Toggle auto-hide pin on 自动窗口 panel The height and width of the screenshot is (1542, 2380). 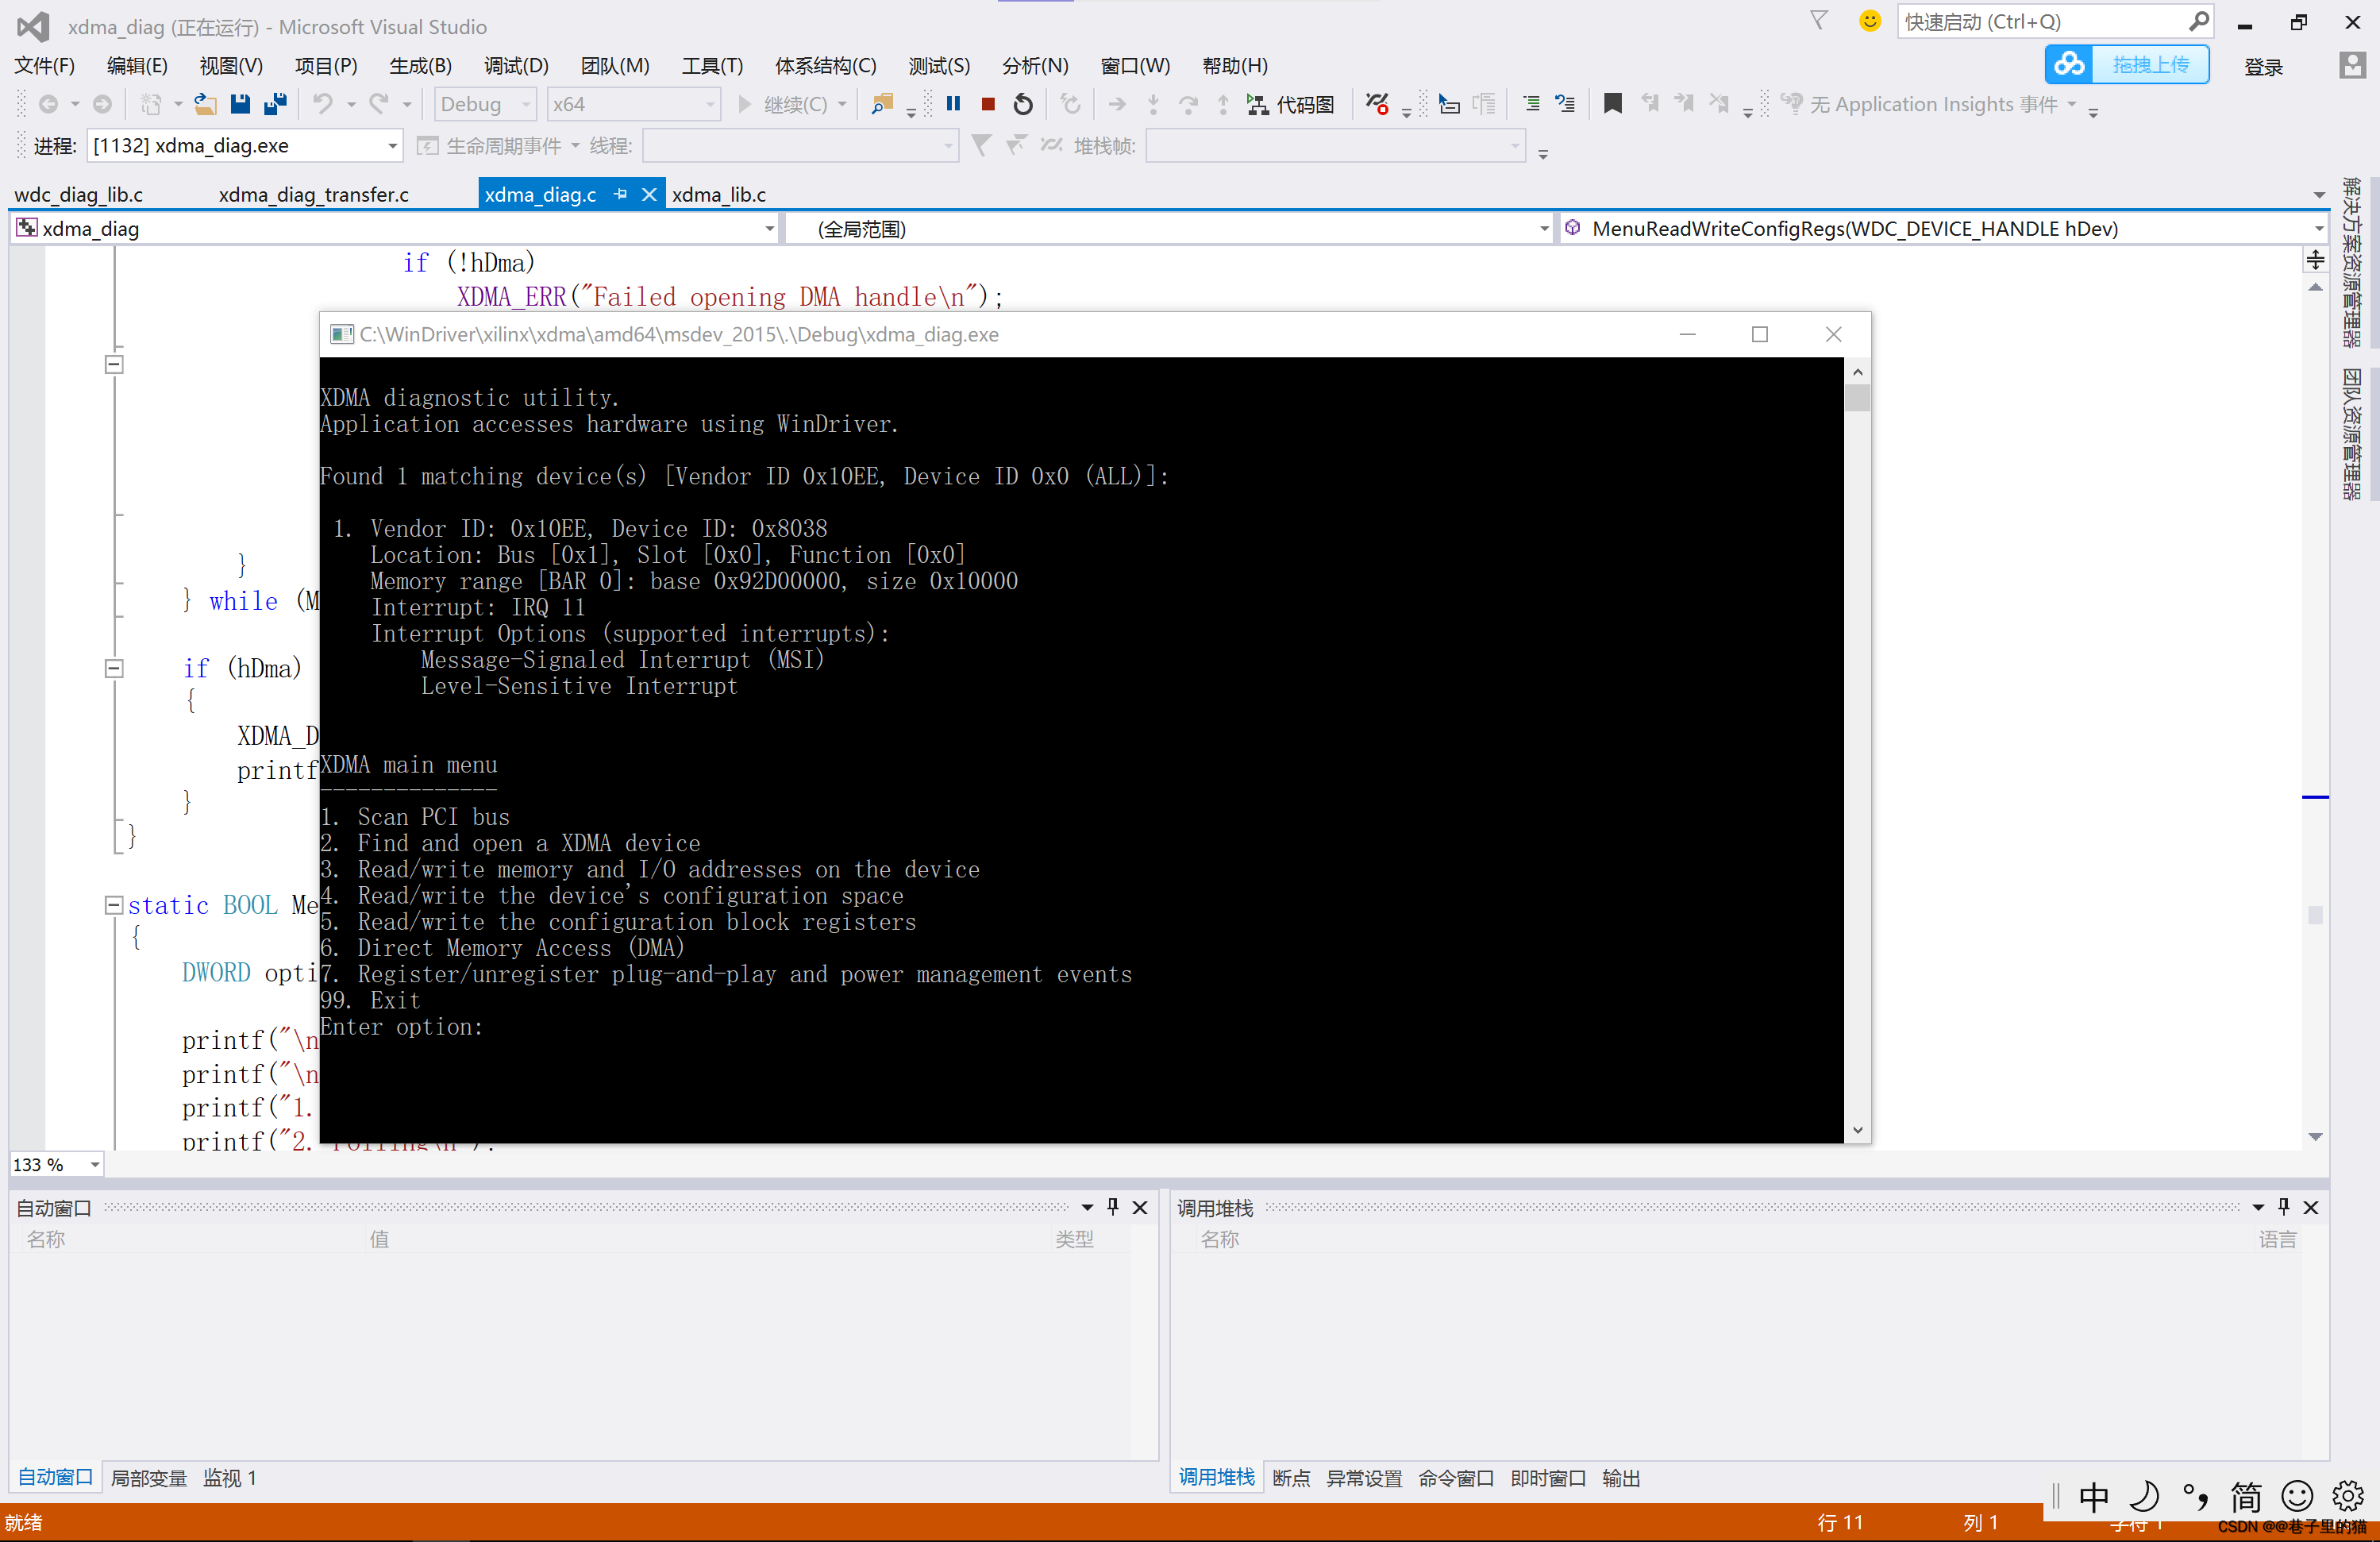(1113, 1207)
